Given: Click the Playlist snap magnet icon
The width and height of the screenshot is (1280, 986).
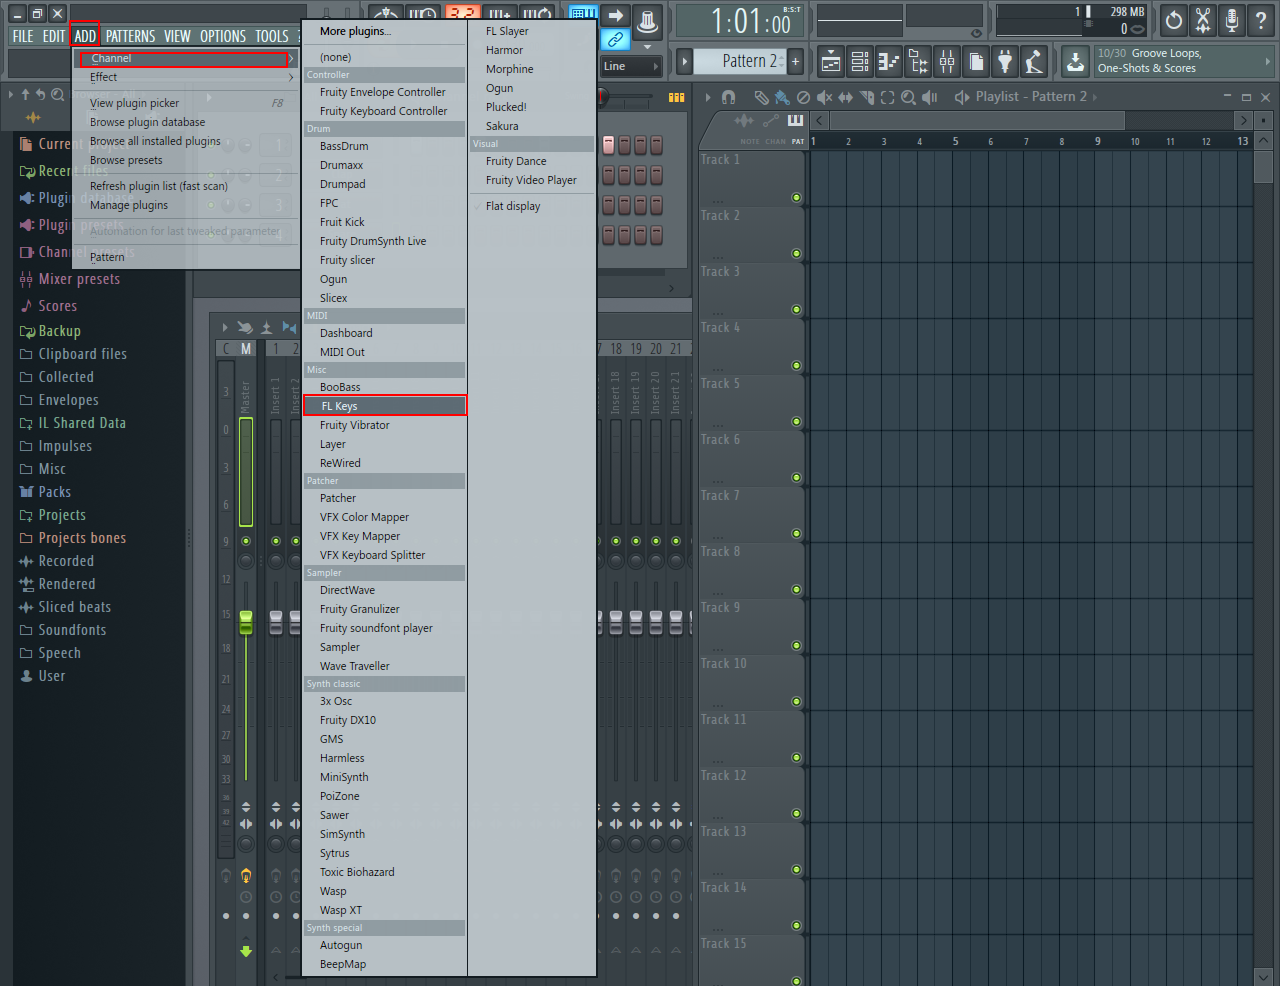Looking at the screenshot, I should click(x=729, y=97).
